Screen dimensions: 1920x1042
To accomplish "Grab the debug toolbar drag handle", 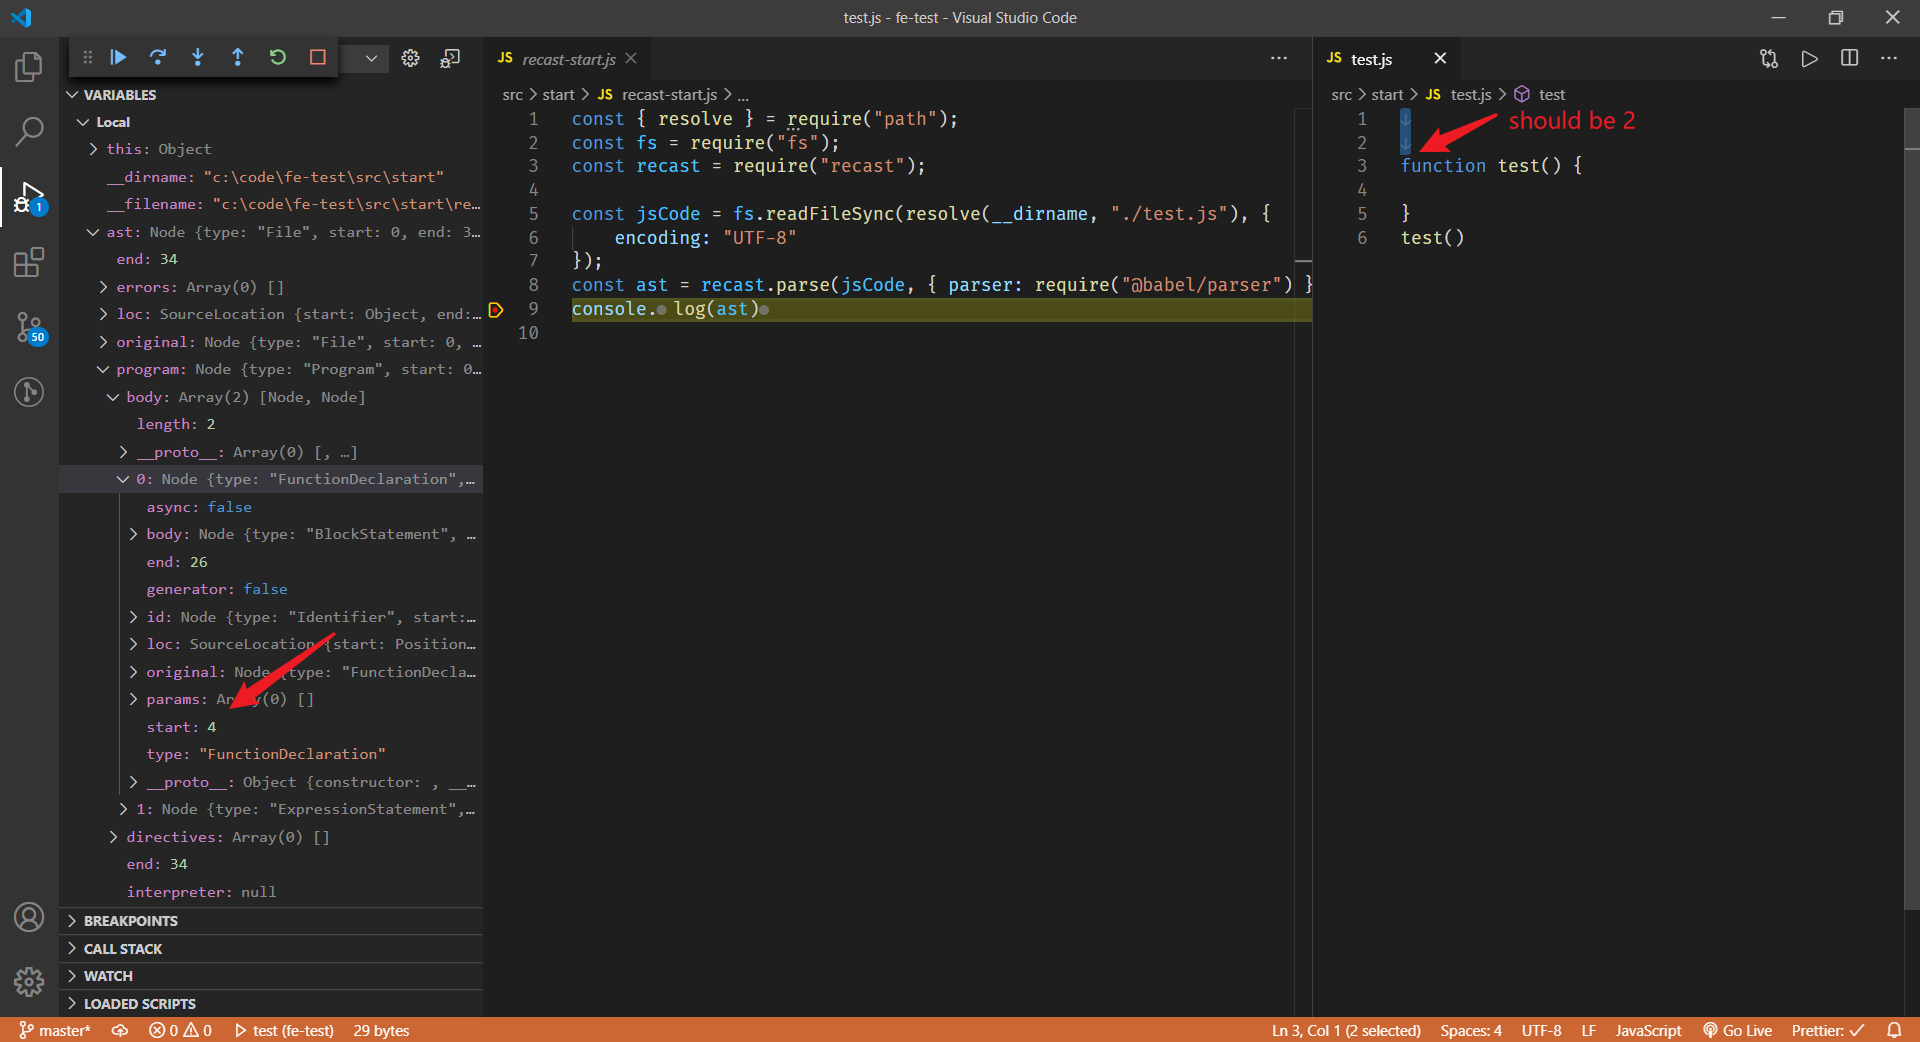I will click(x=87, y=57).
